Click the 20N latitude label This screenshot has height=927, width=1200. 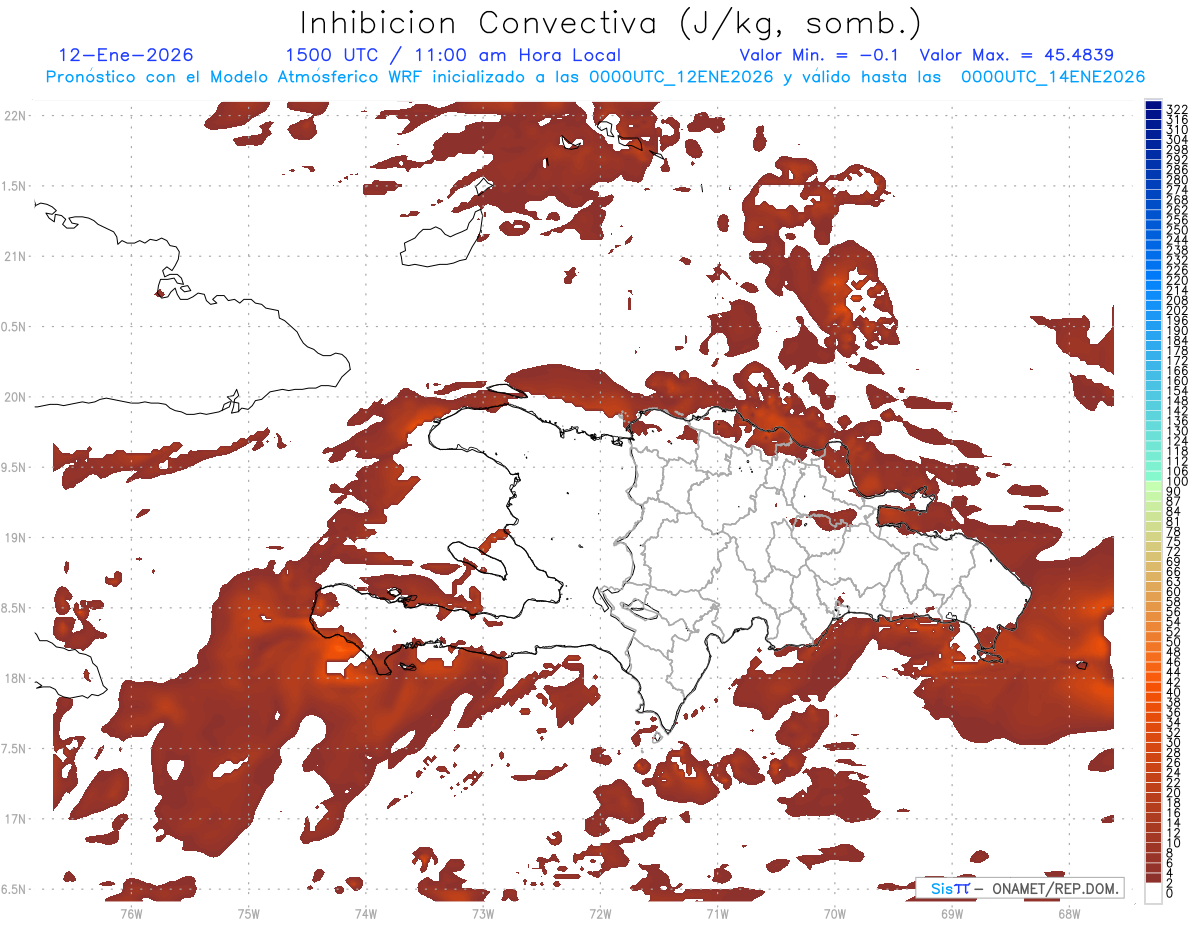point(14,397)
